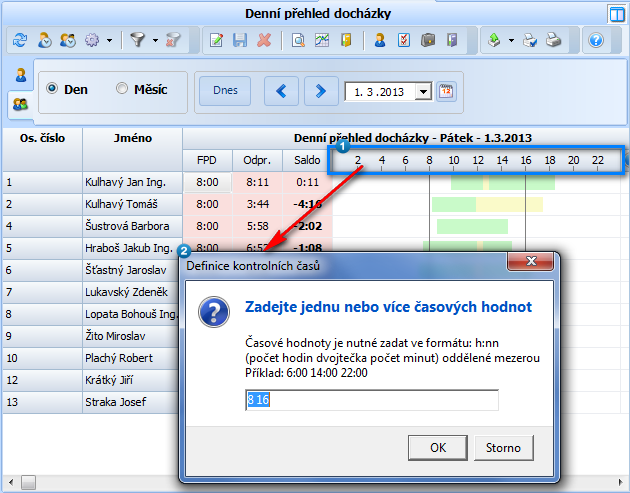Expand the filter funnel dropdown arrow

pyautogui.click(x=155, y=40)
